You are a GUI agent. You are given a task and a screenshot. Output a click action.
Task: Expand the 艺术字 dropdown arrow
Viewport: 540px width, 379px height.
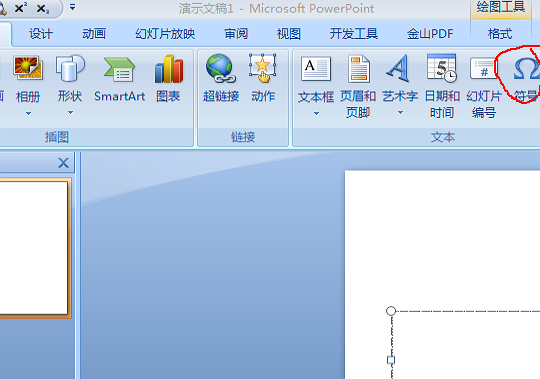[x=400, y=112]
